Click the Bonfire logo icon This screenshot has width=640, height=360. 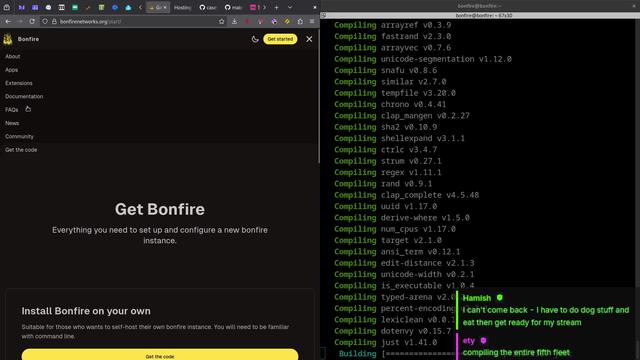8,39
